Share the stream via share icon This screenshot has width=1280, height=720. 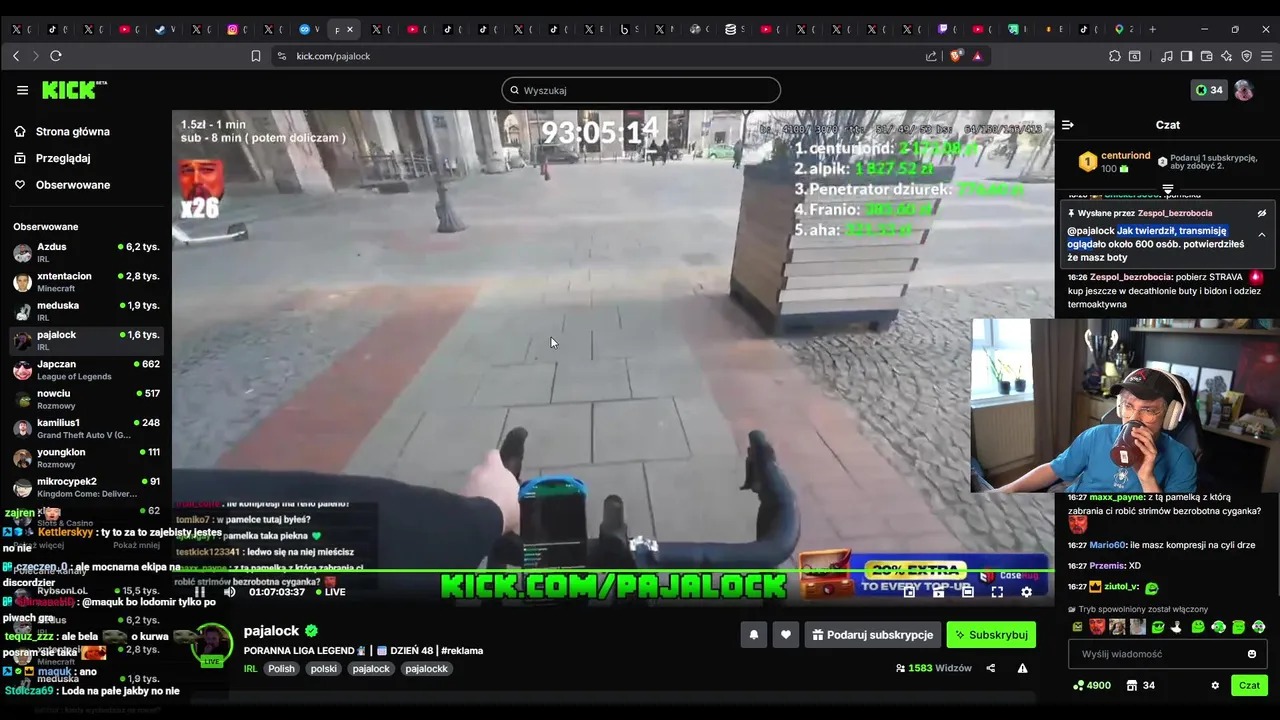click(991, 668)
